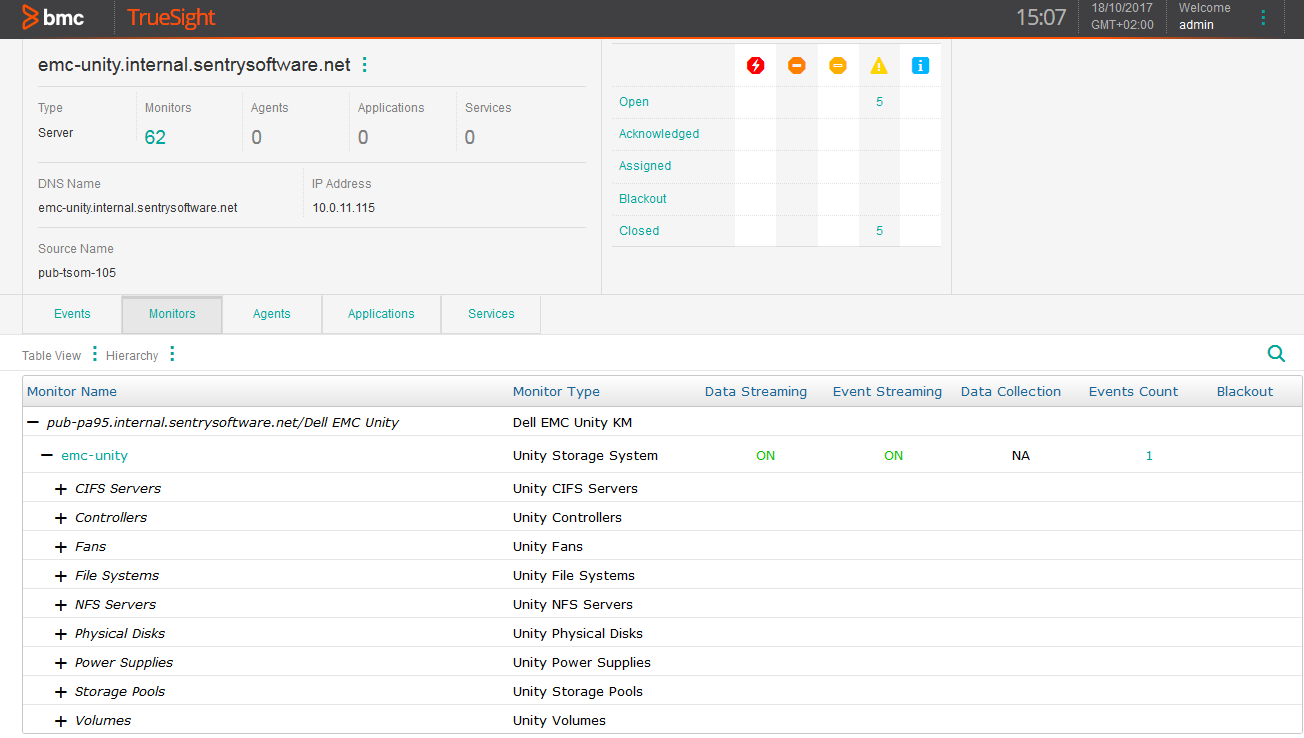Switch to the Events tab
This screenshot has height=738, width=1304.
(x=70, y=313)
